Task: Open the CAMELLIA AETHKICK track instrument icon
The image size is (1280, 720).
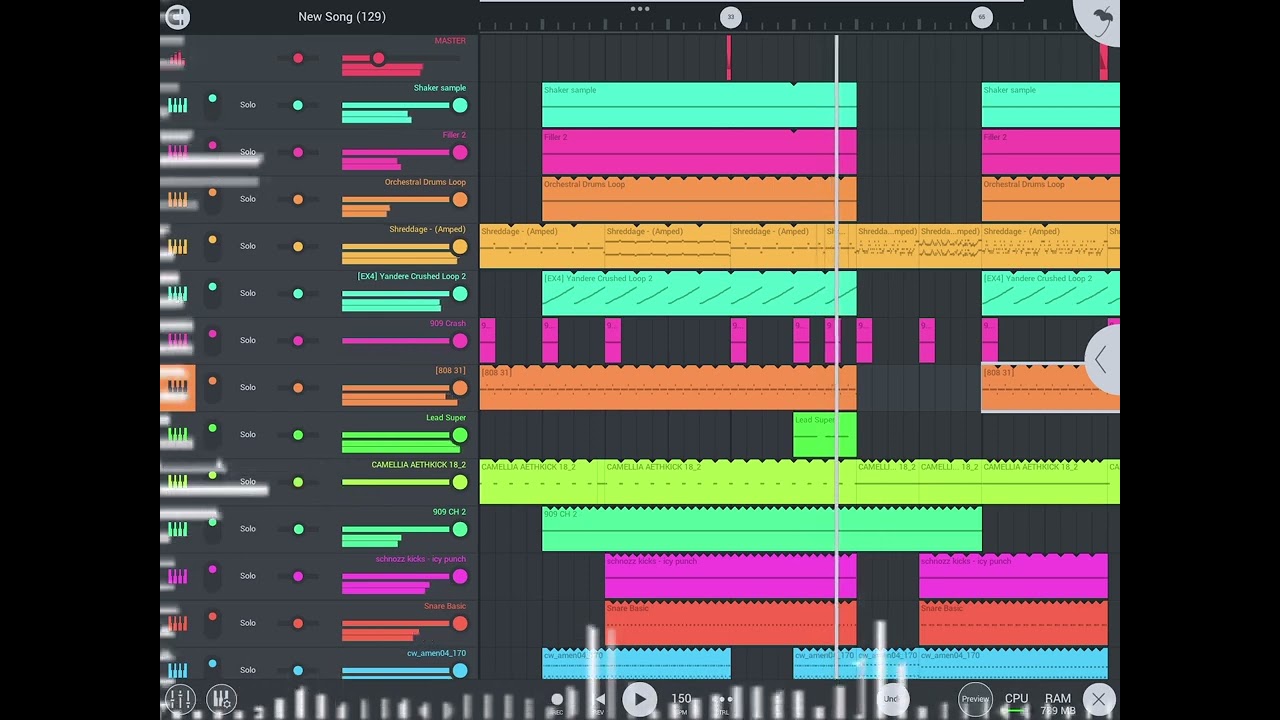Action: click(177, 482)
